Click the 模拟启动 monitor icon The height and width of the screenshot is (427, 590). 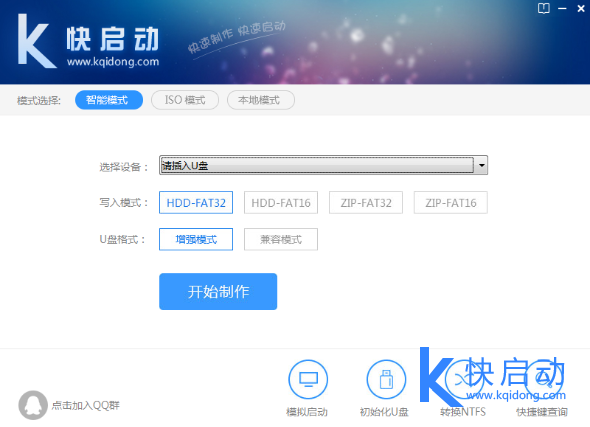pos(308,379)
